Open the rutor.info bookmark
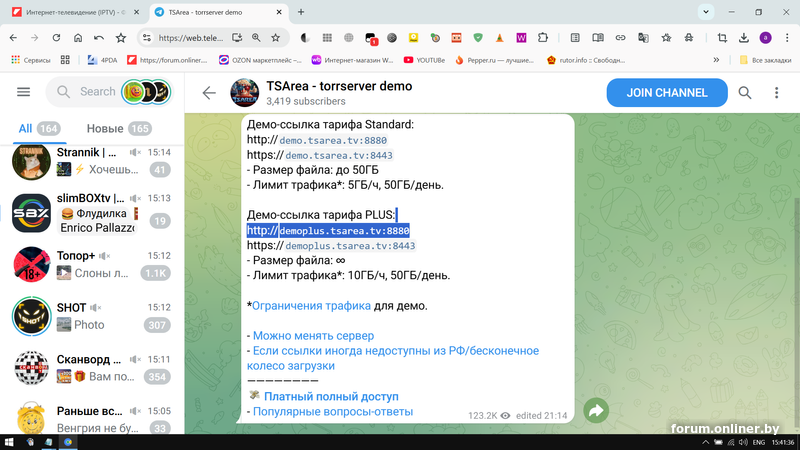The height and width of the screenshot is (450, 800). 586,60
